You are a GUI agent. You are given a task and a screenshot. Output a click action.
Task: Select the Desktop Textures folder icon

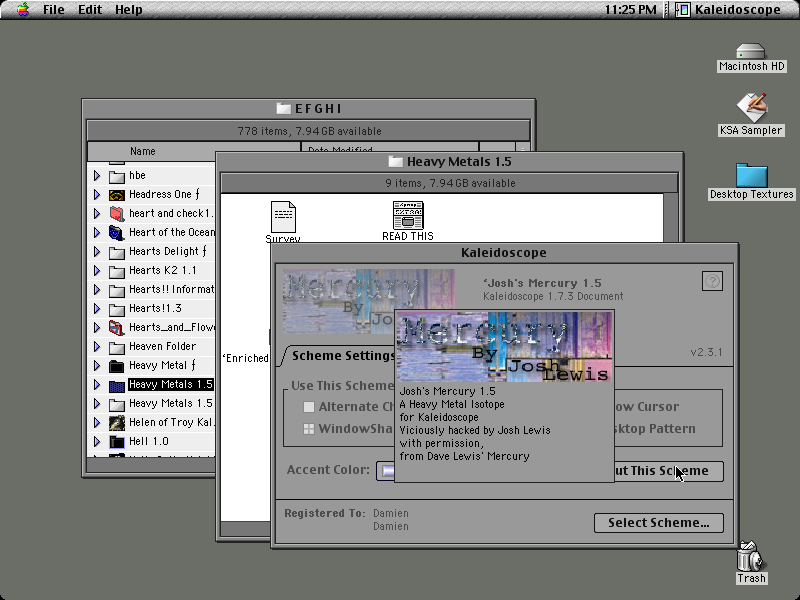[x=752, y=175]
